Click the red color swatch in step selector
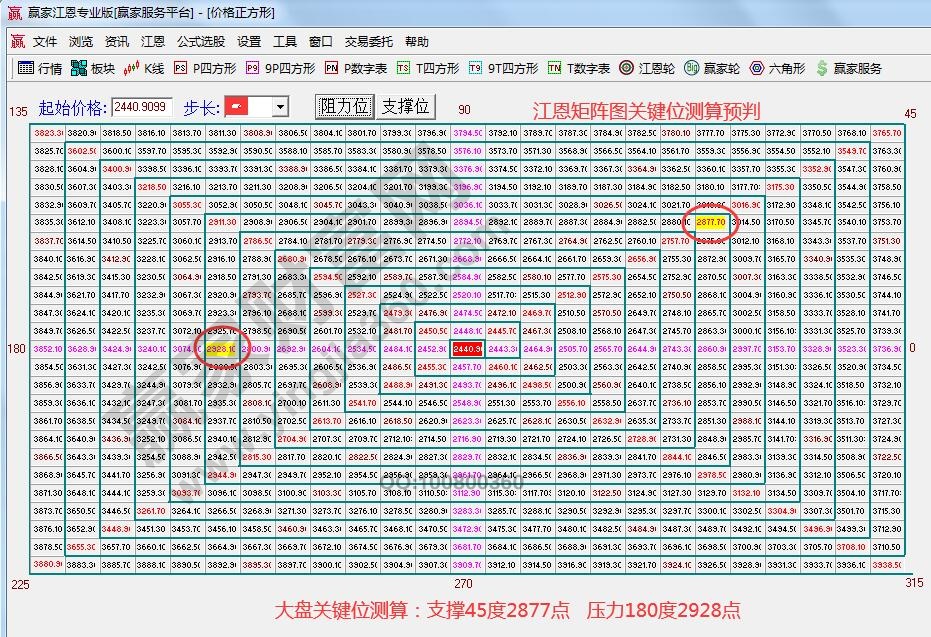The height and width of the screenshot is (637, 931). point(236,105)
